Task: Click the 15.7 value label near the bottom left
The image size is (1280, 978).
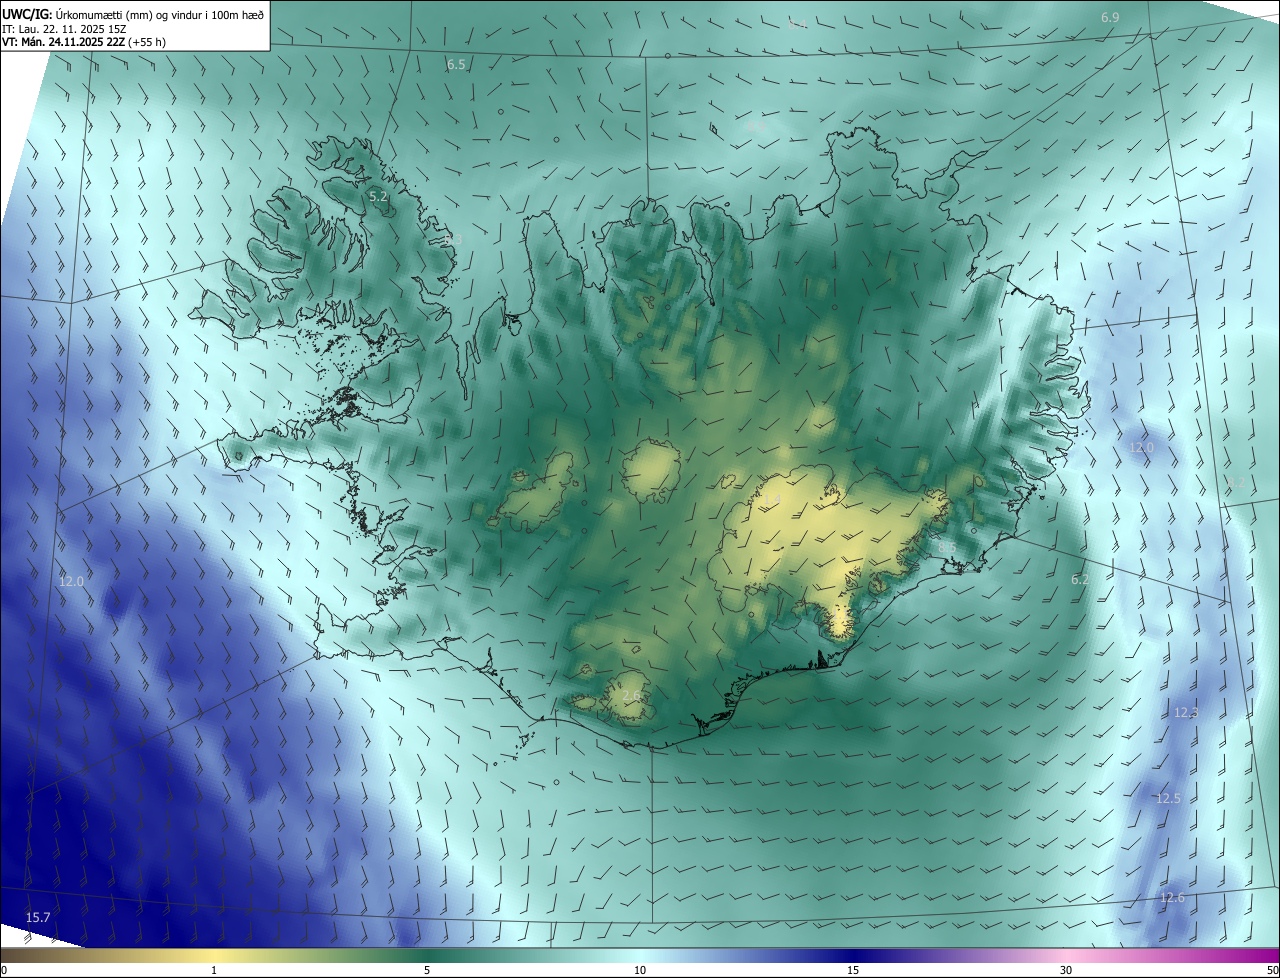Action: 38,917
